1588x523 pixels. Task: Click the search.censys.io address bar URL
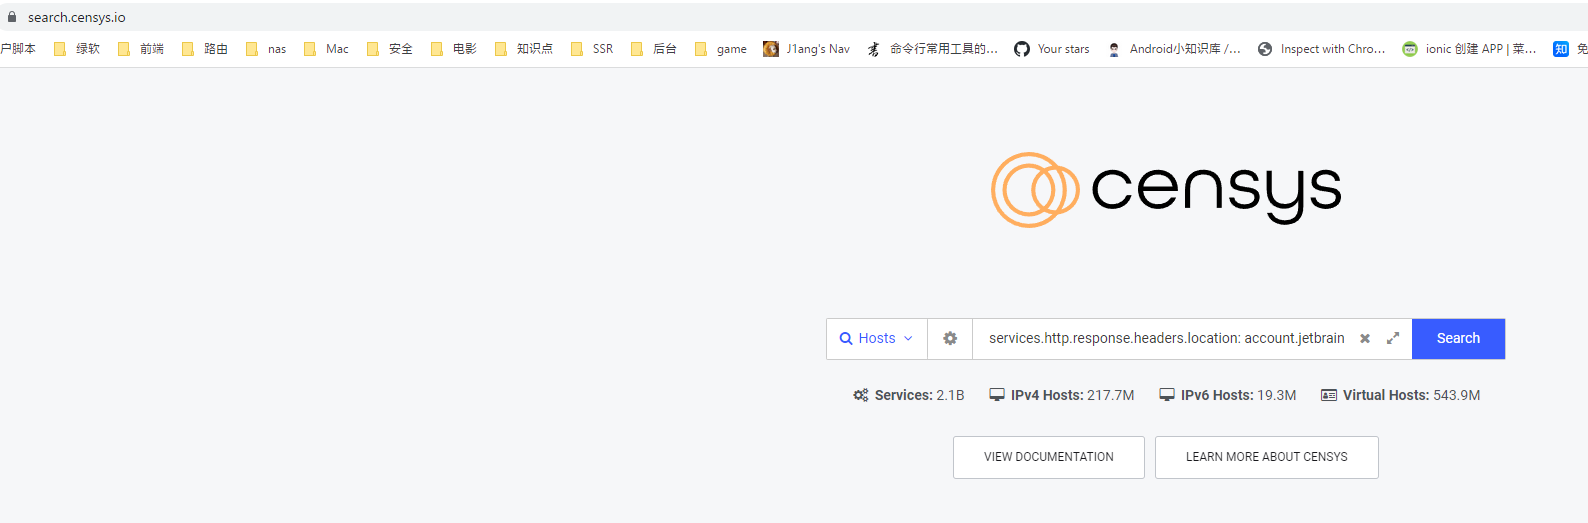click(77, 17)
